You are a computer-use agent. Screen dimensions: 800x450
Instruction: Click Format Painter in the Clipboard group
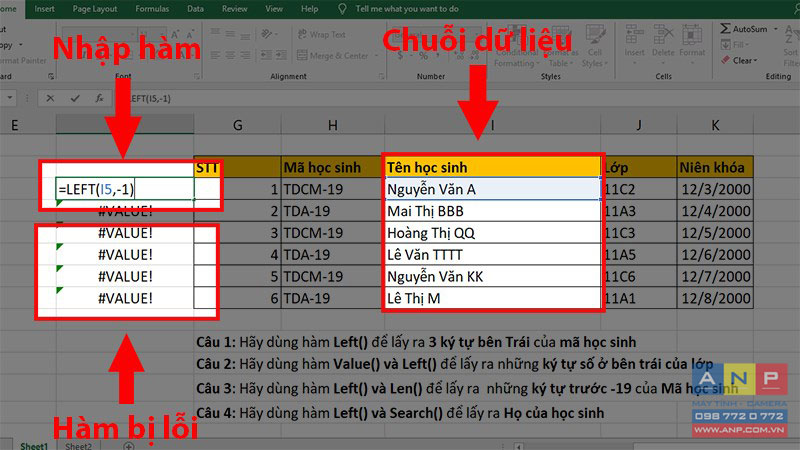tap(21, 60)
